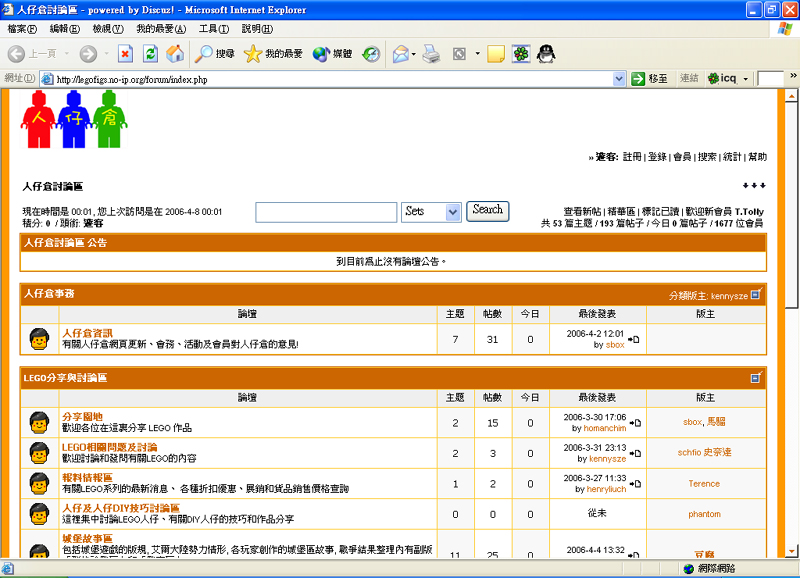
Task: Open the 我的最愛 favorites star button
Action: pyautogui.click(x=273, y=54)
